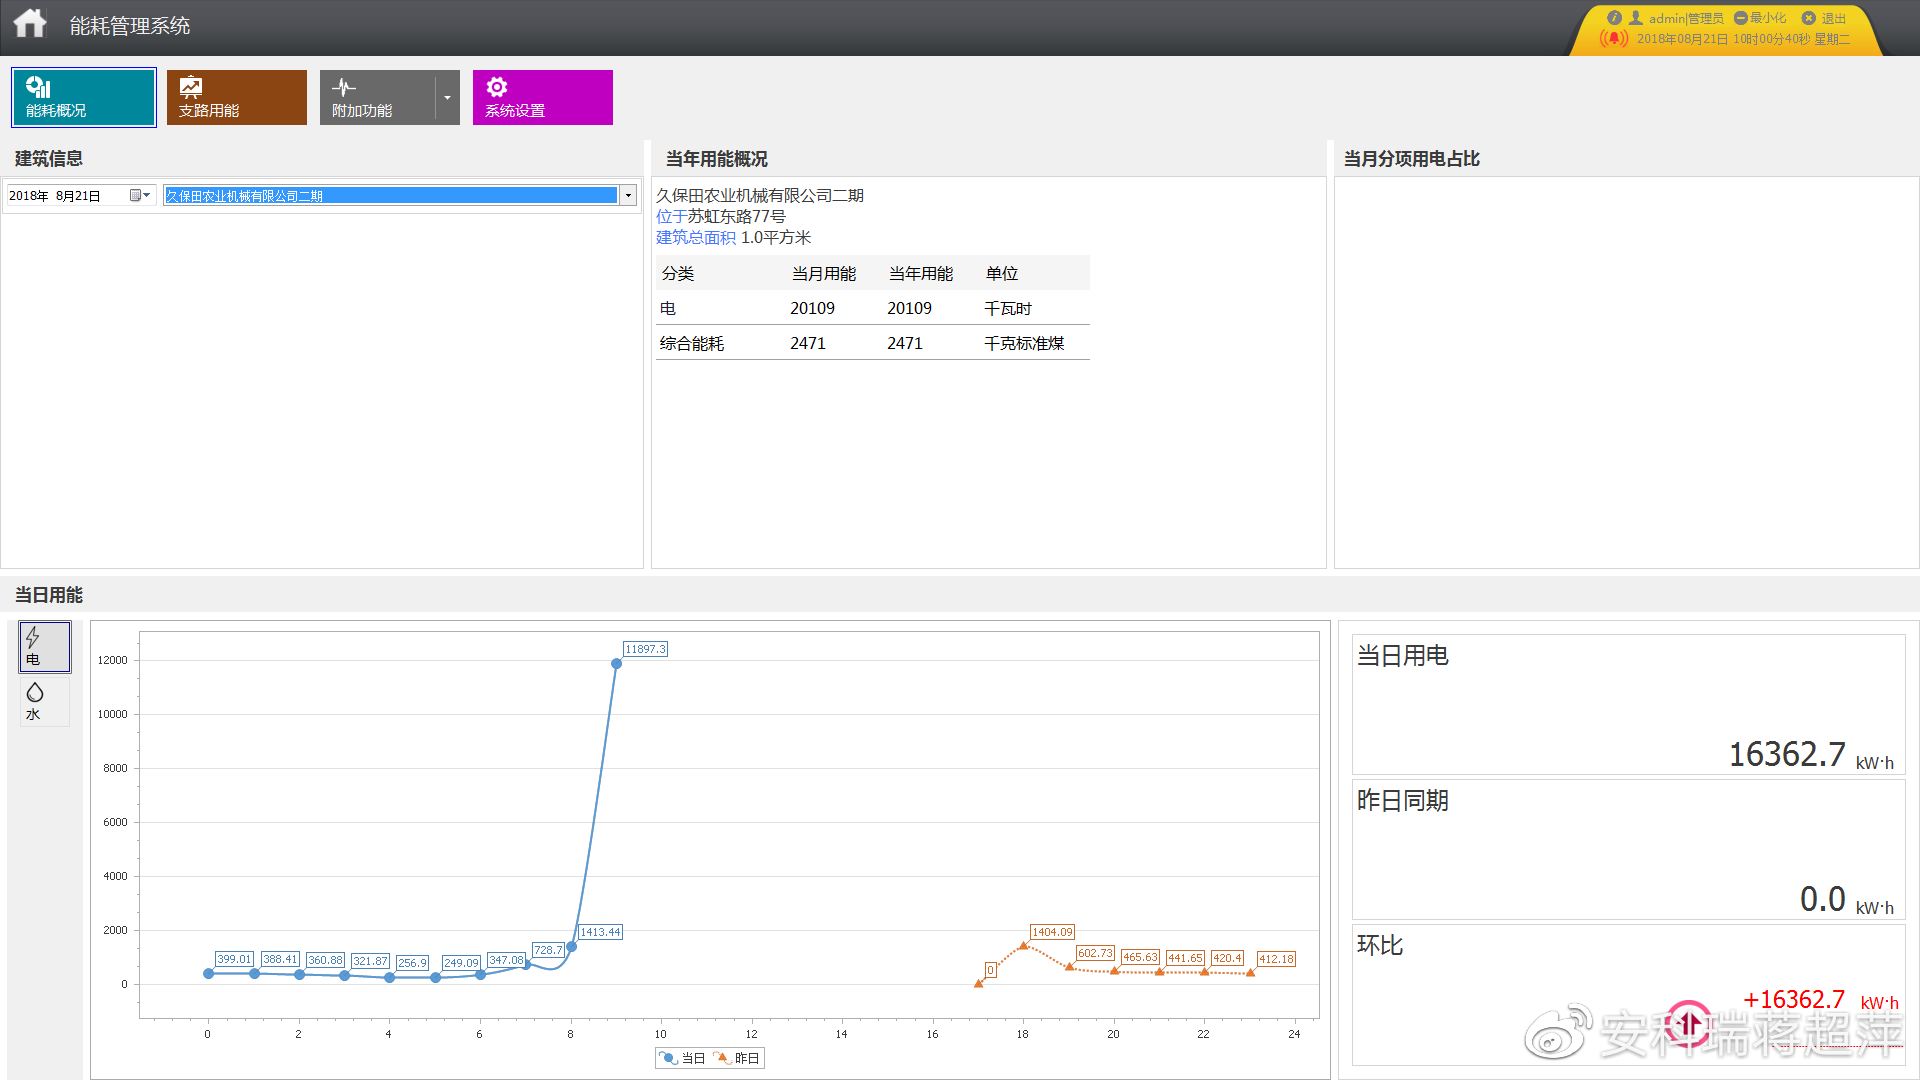Click the 环比 +16362.7 value
This screenshot has height=1080, width=1920.
click(1794, 1000)
